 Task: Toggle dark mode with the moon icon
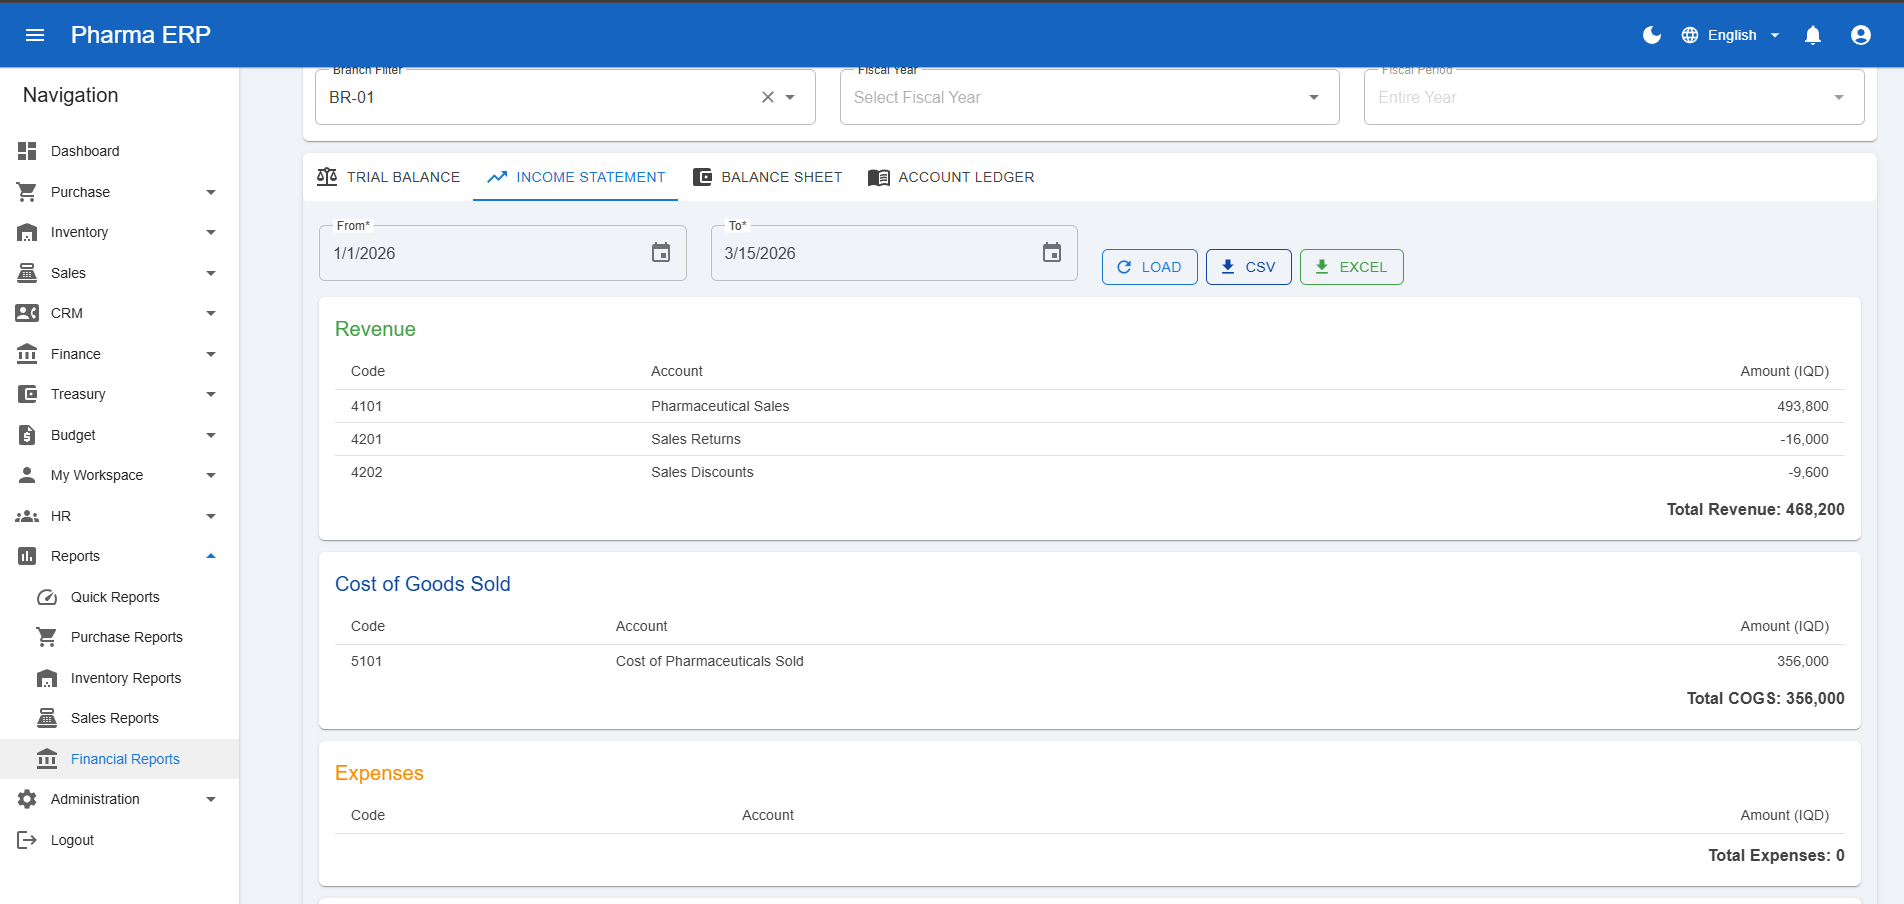click(1651, 34)
